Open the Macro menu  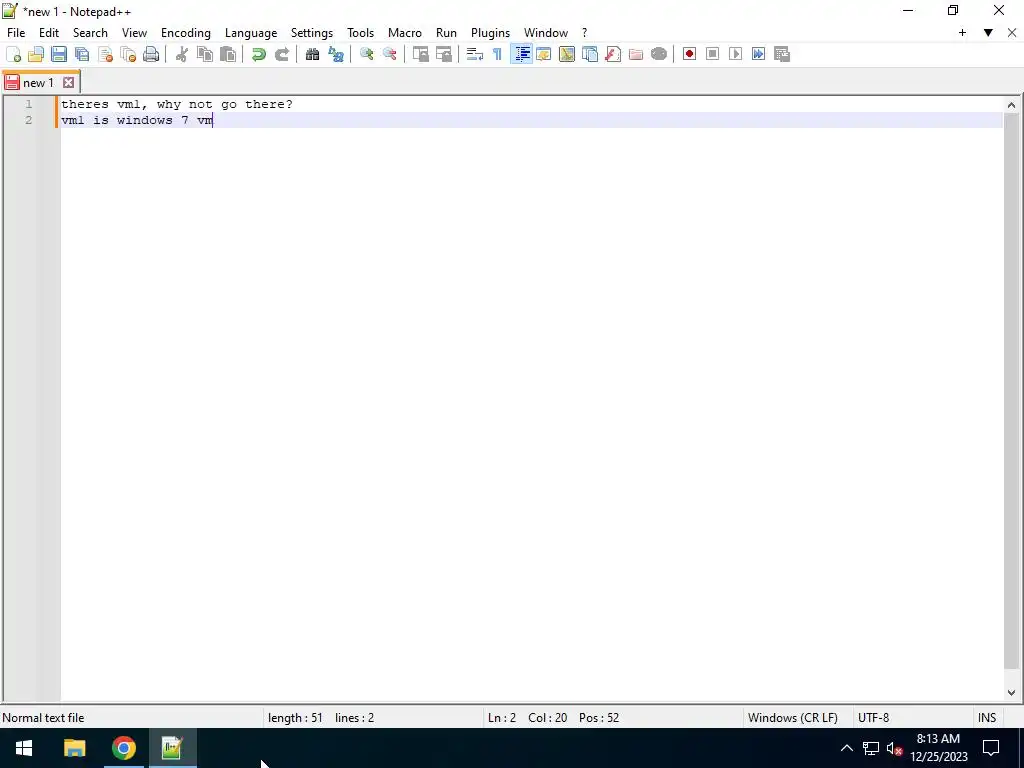pyautogui.click(x=405, y=33)
